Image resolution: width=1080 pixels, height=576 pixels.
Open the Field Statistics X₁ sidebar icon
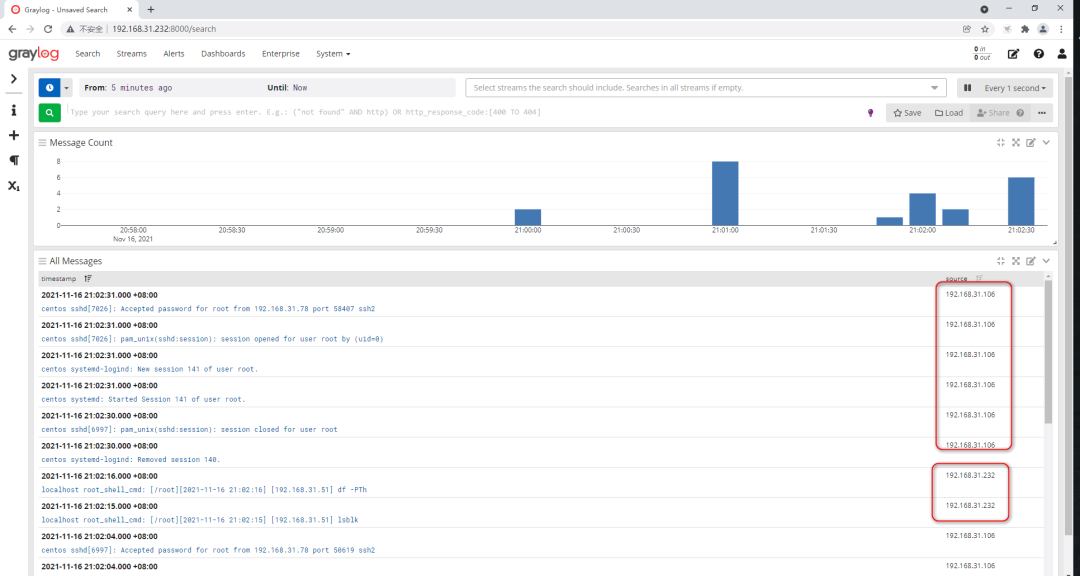pos(14,186)
